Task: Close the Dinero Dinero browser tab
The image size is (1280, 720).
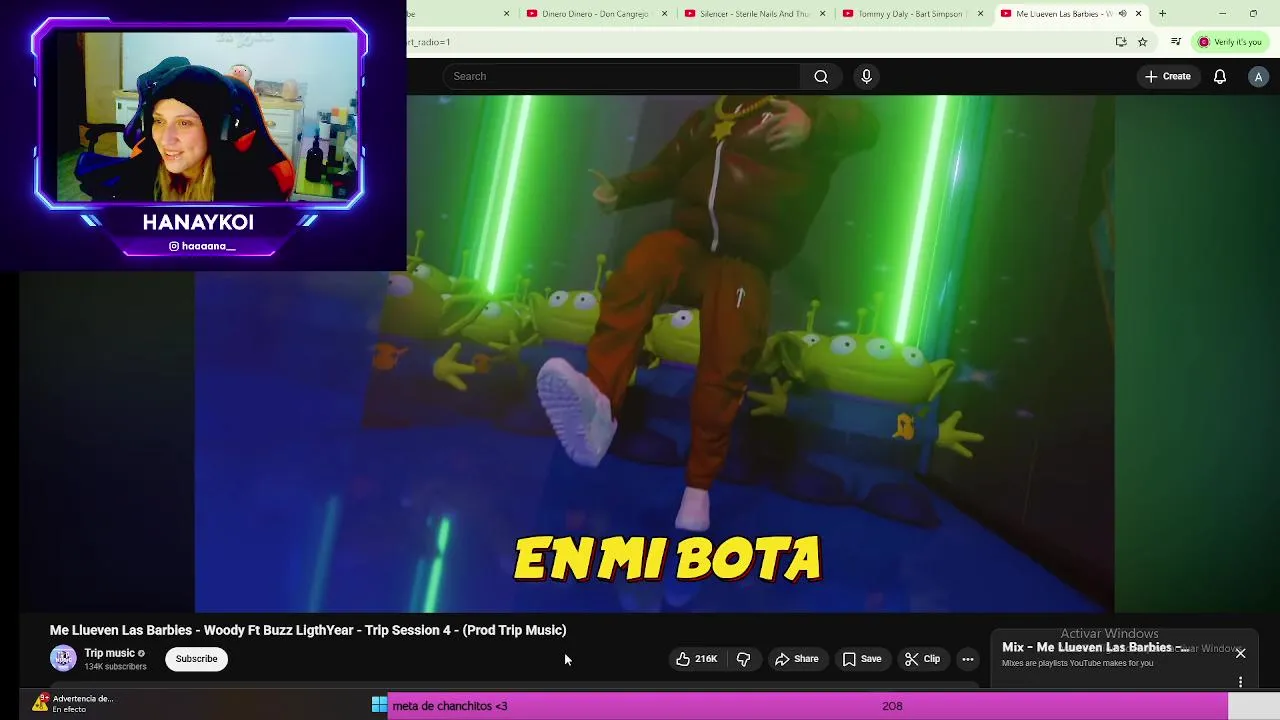Action: tap(664, 14)
